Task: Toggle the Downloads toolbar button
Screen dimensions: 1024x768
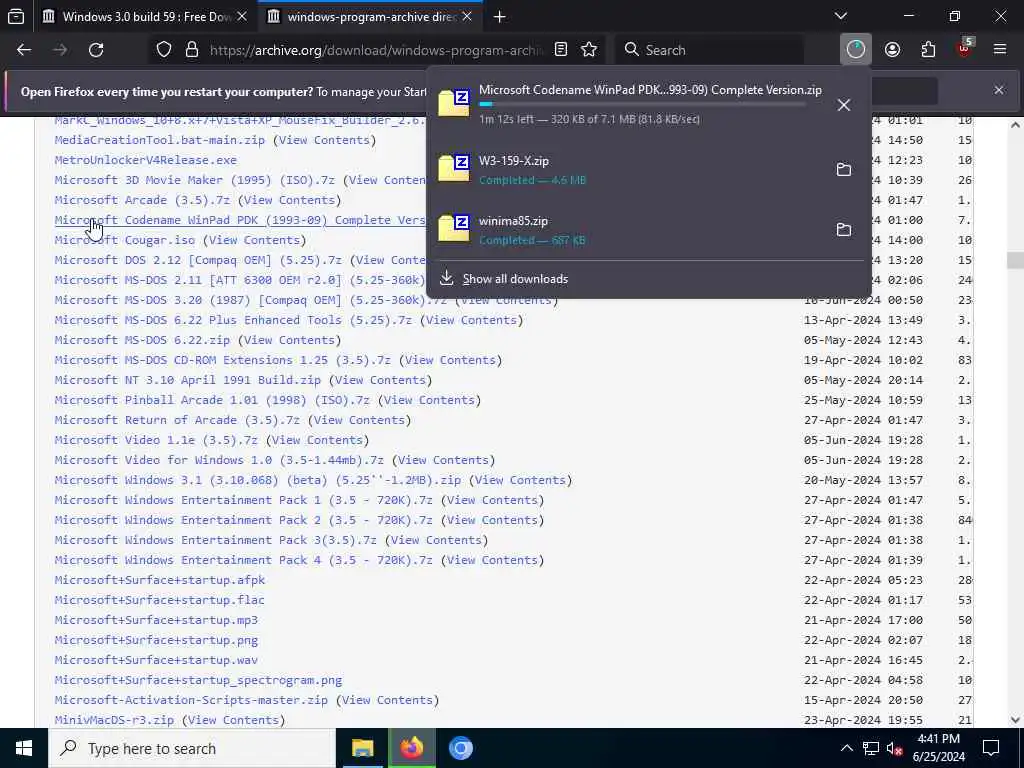Action: (x=856, y=50)
